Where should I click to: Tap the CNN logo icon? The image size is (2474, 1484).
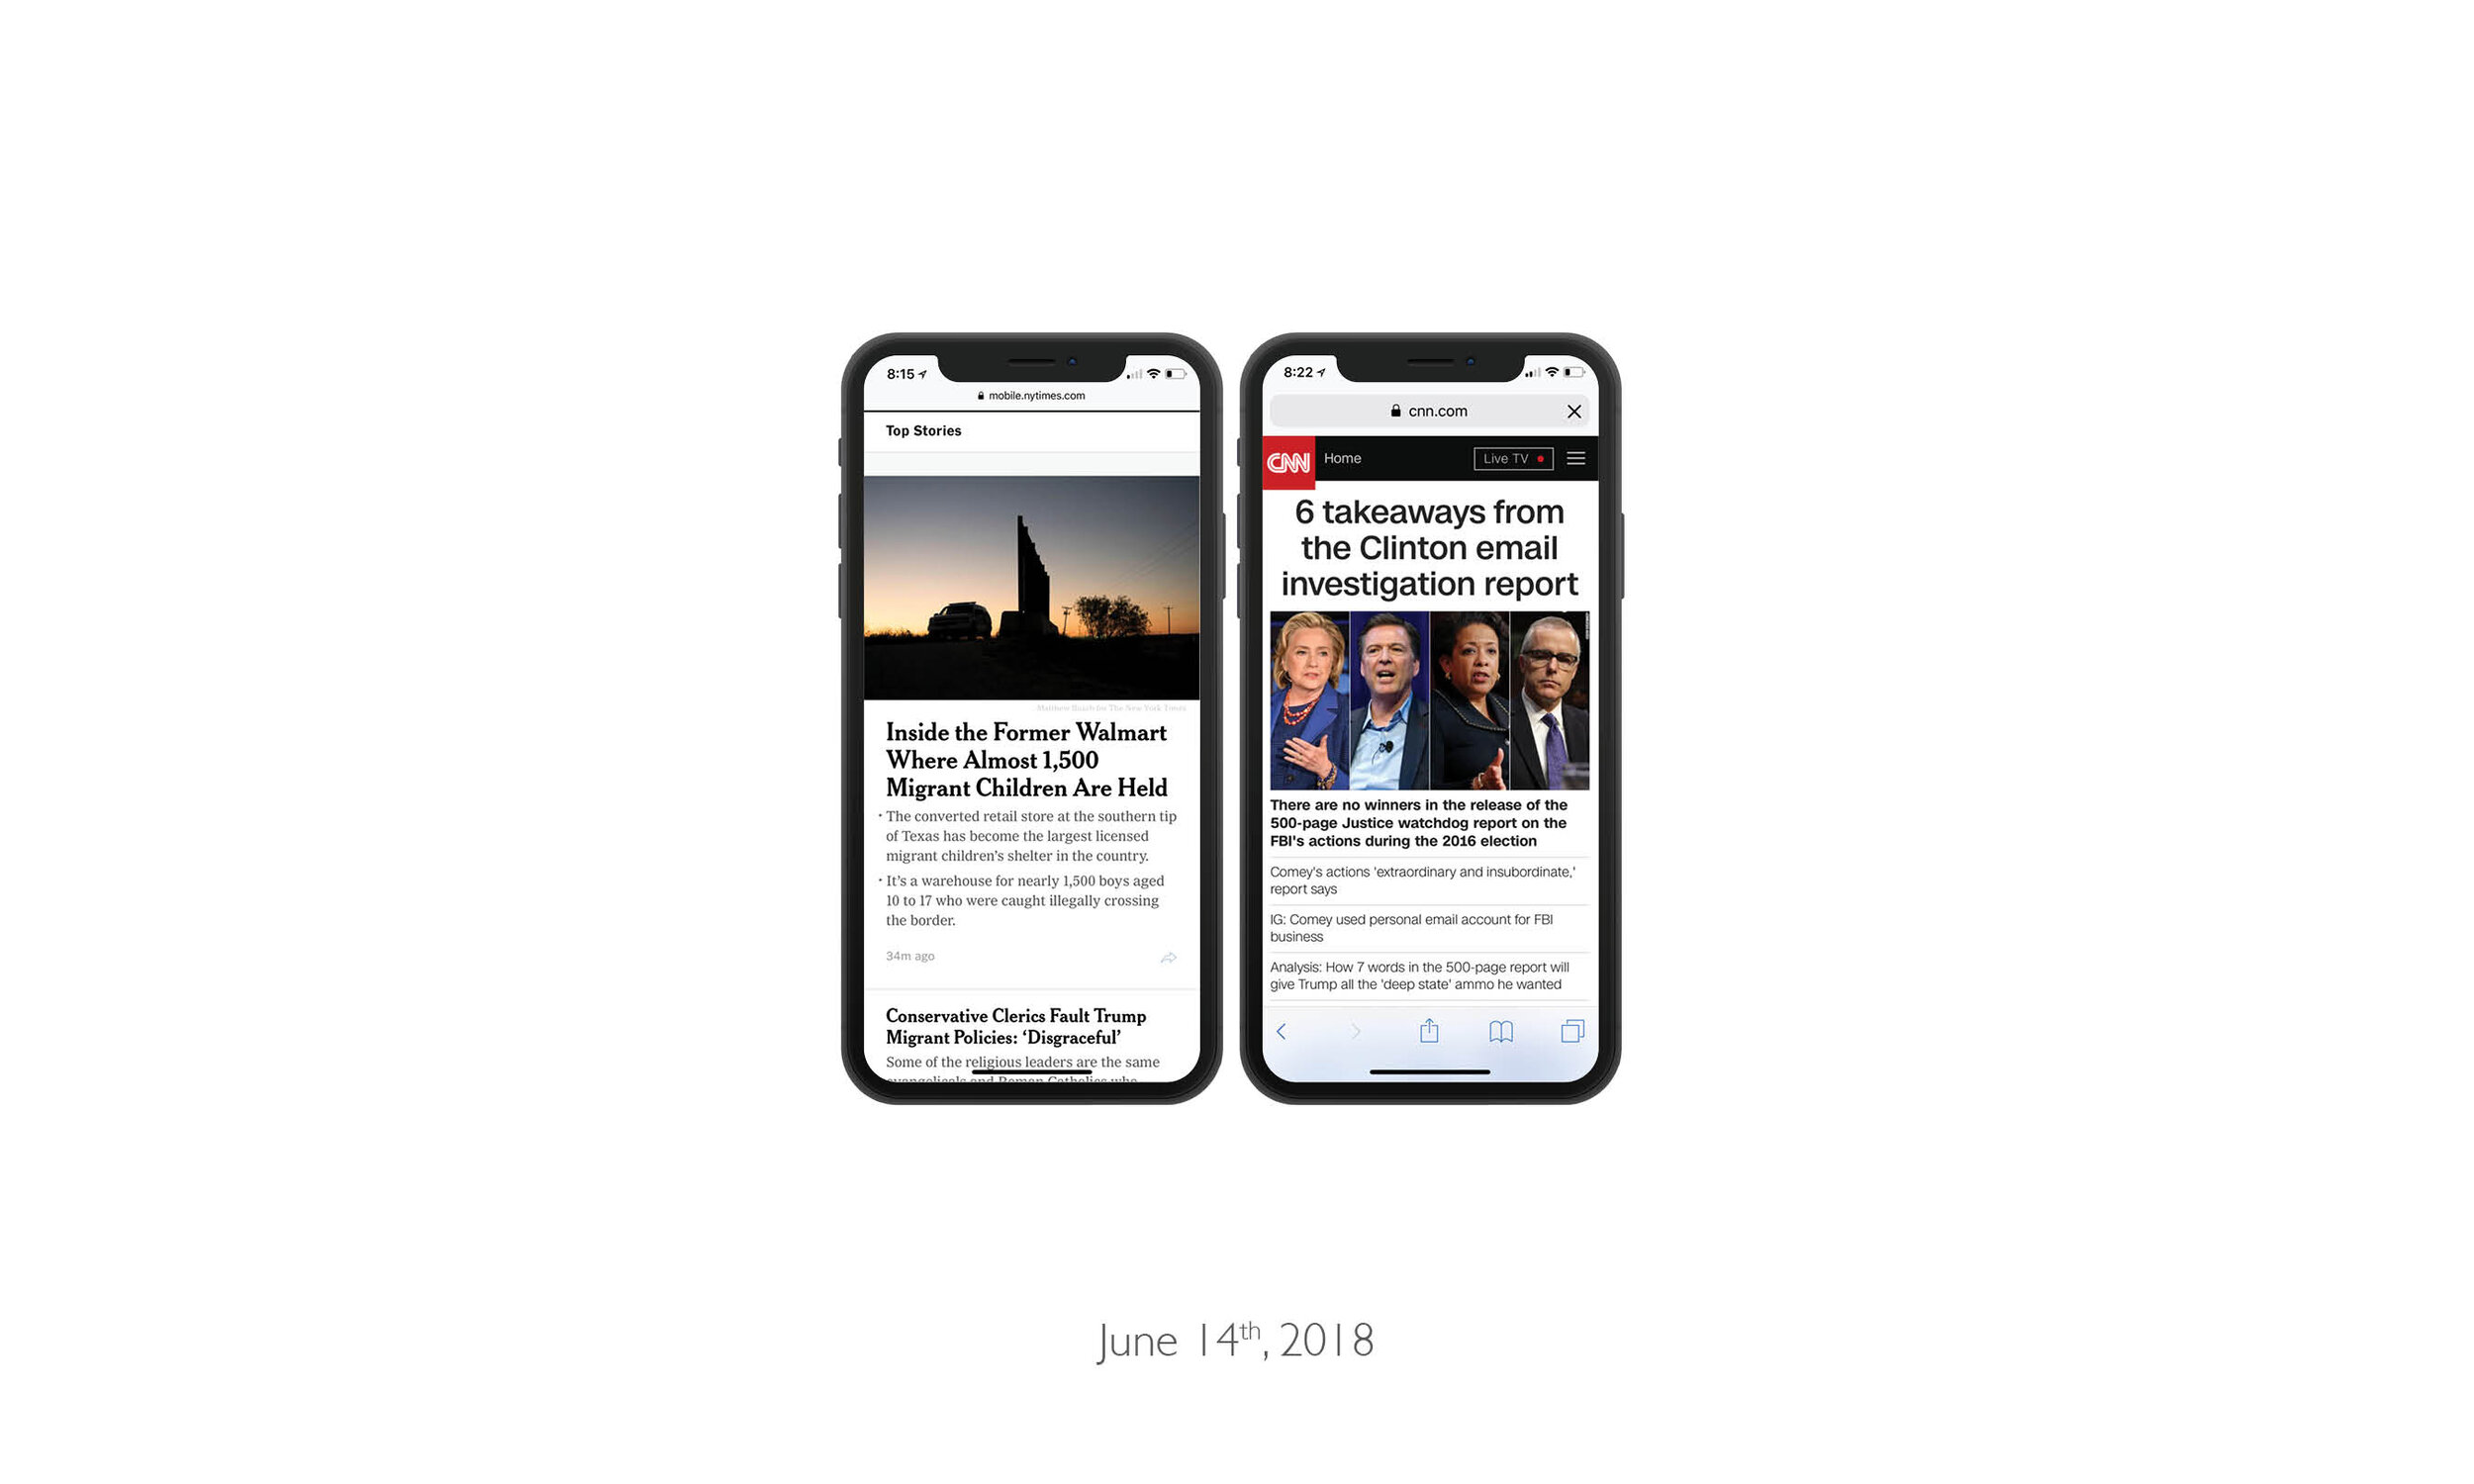[x=1290, y=457]
